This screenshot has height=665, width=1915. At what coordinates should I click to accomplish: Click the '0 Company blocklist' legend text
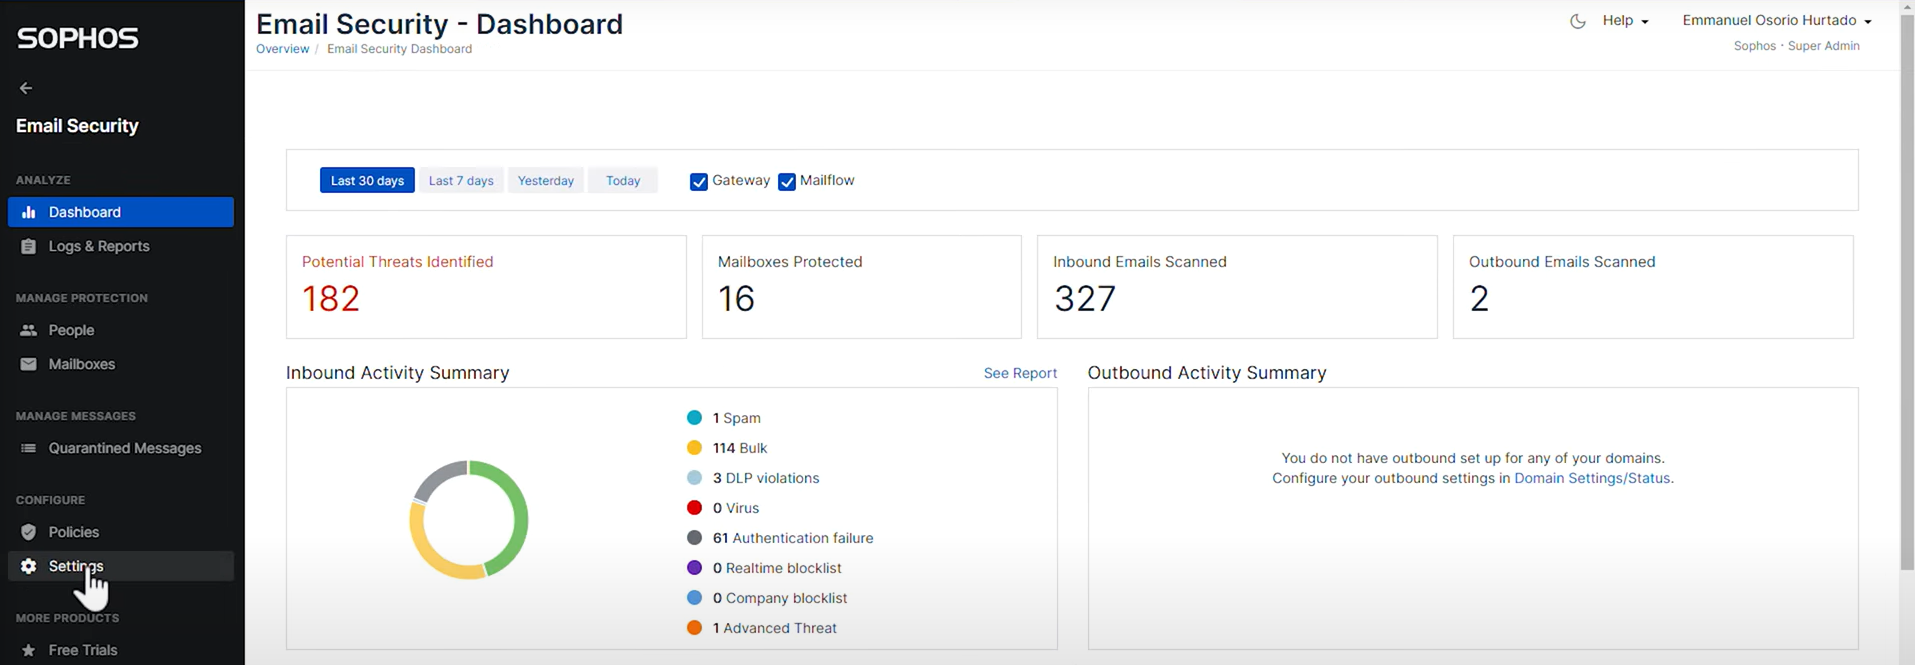click(x=780, y=598)
